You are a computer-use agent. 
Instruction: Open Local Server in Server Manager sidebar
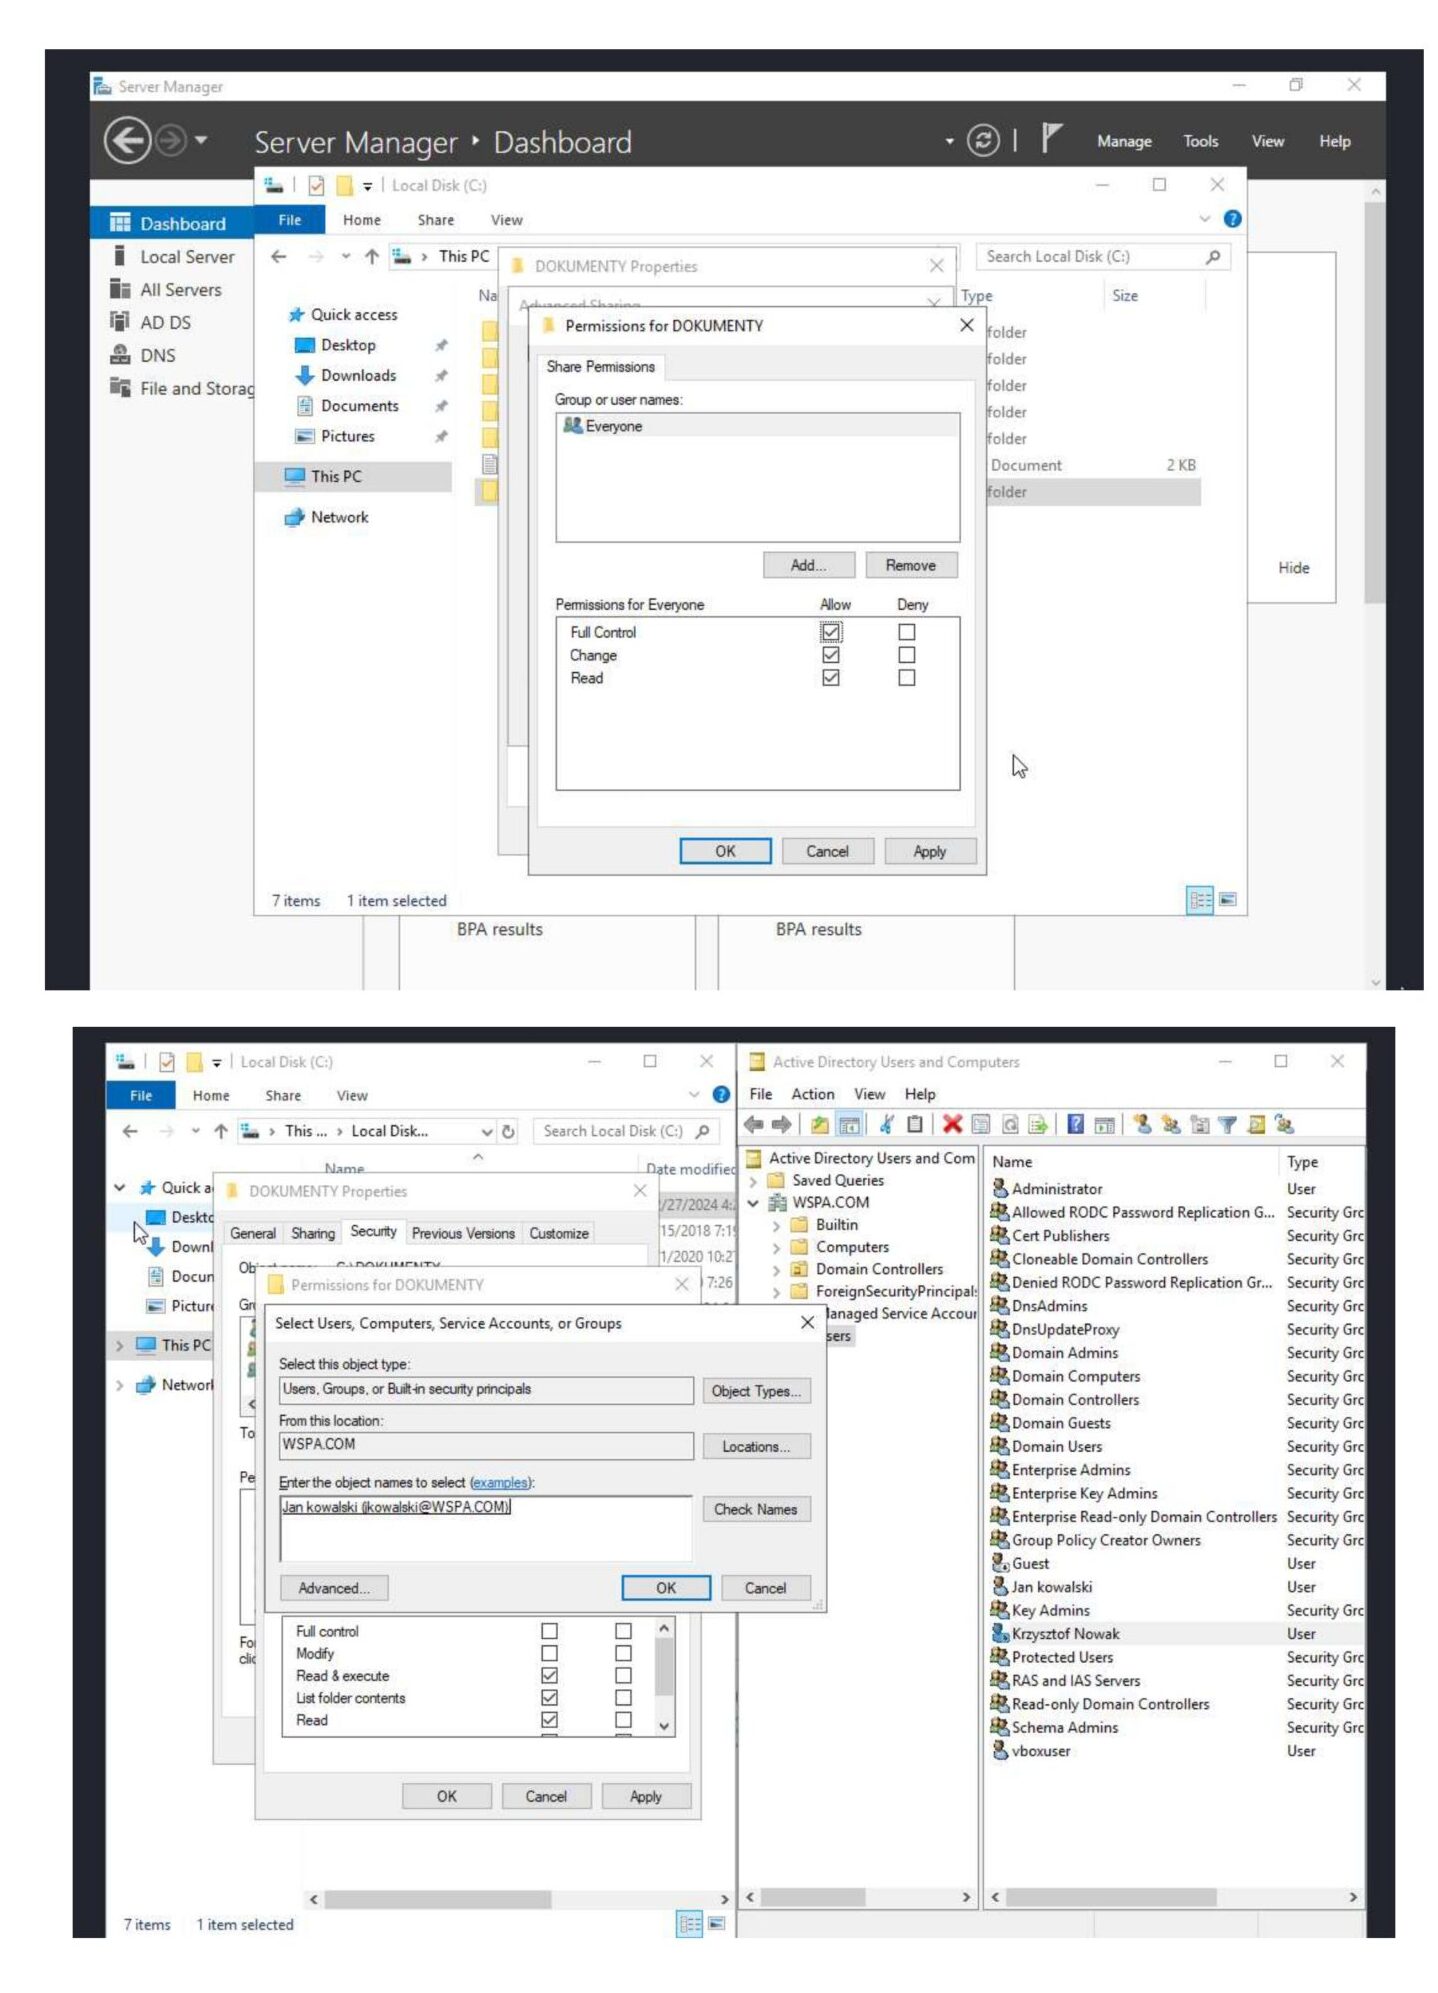coord(186,256)
